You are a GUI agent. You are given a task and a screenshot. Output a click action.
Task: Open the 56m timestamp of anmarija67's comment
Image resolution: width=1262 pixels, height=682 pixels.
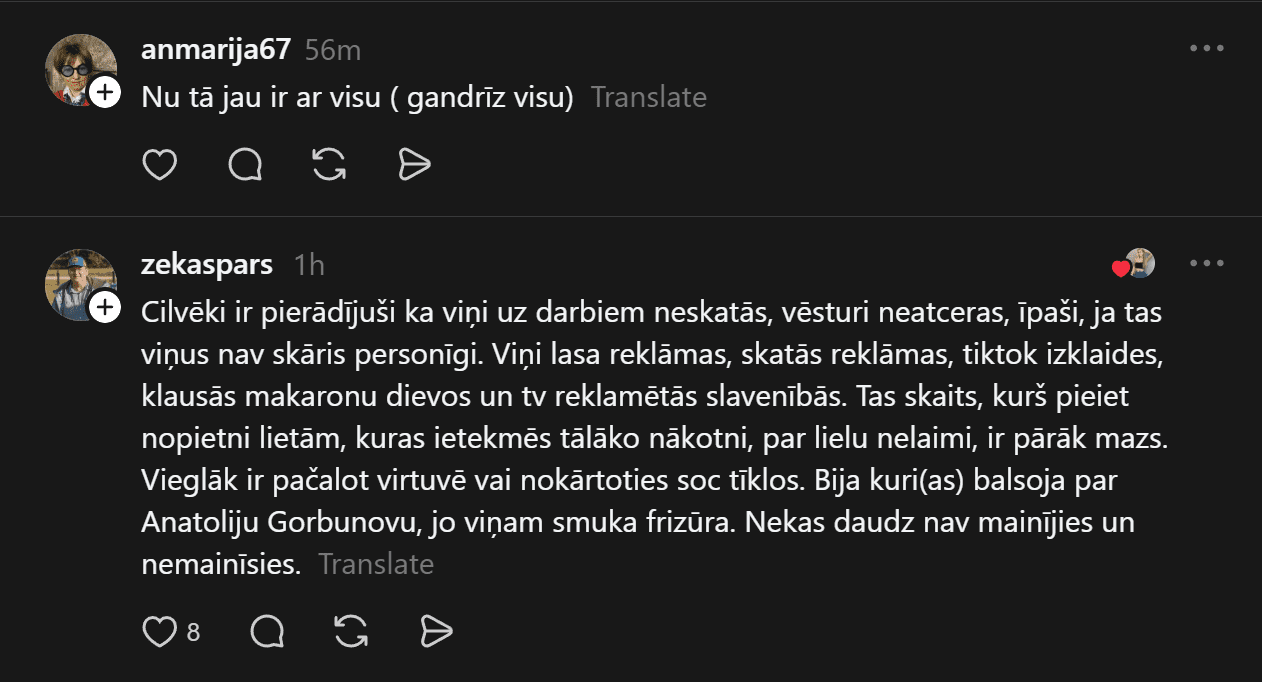point(333,49)
